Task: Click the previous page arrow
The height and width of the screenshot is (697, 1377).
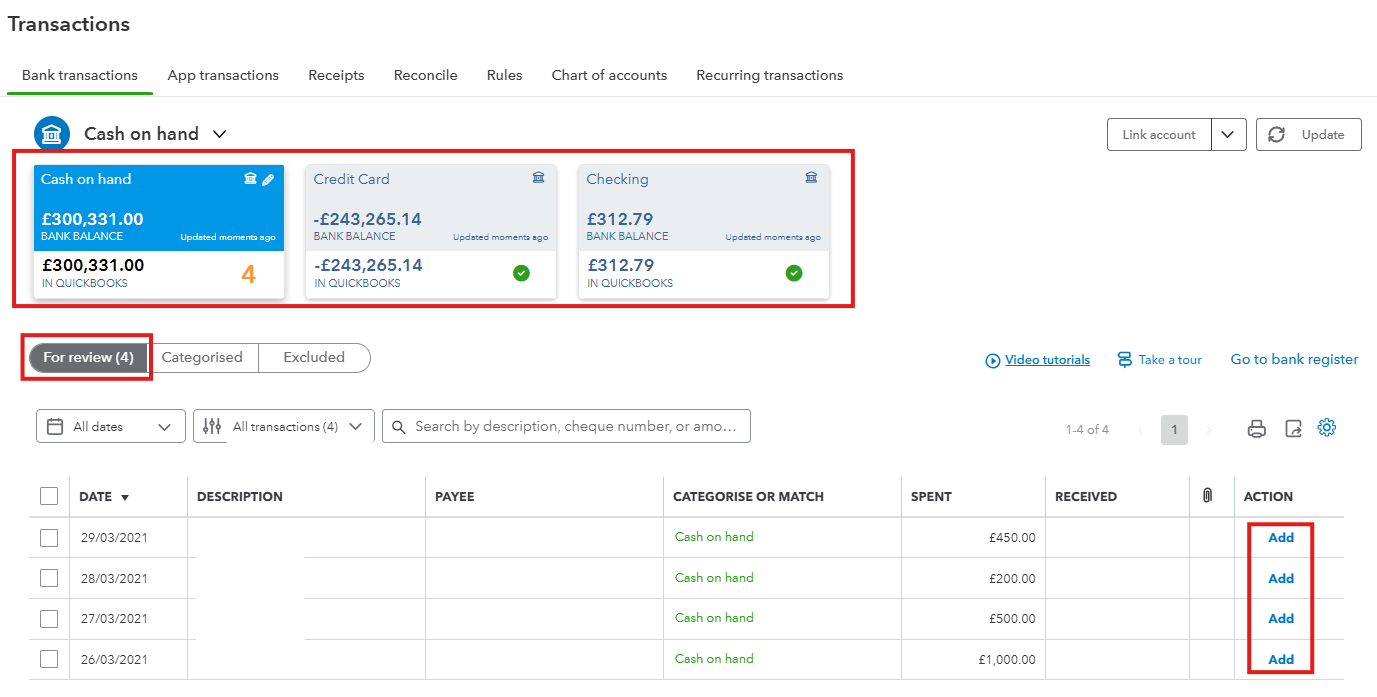Action: point(1140,430)
